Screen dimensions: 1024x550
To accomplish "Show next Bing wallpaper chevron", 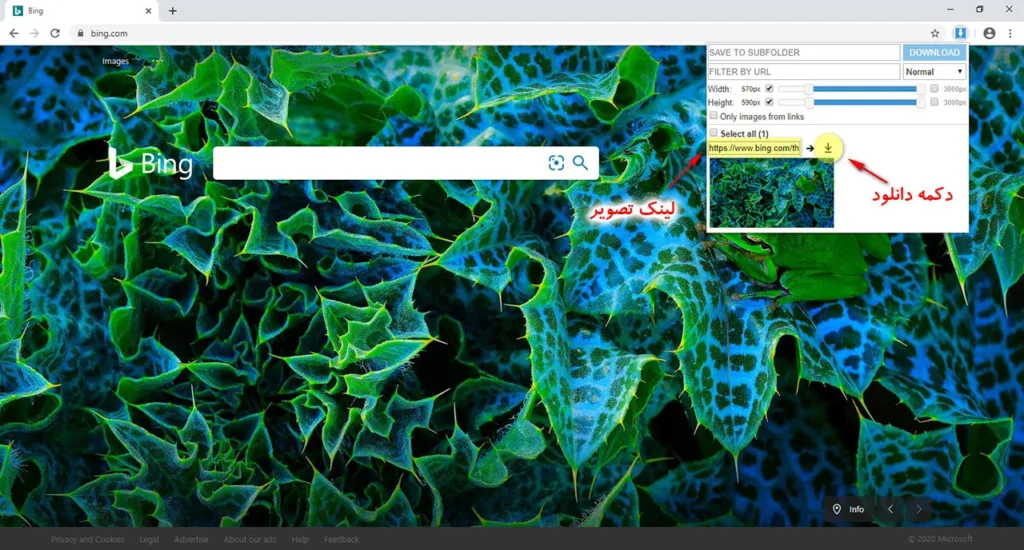I will [x=919, y=510].
